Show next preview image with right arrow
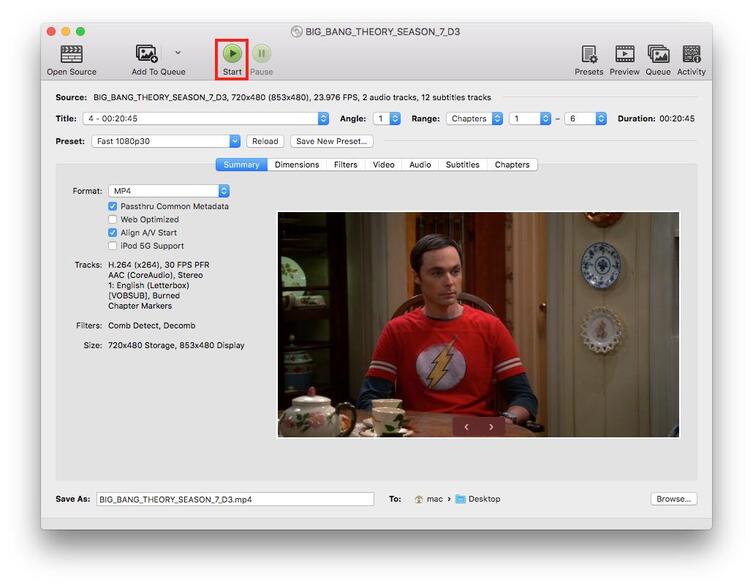The image size is (753, 588). pos(491,427)
